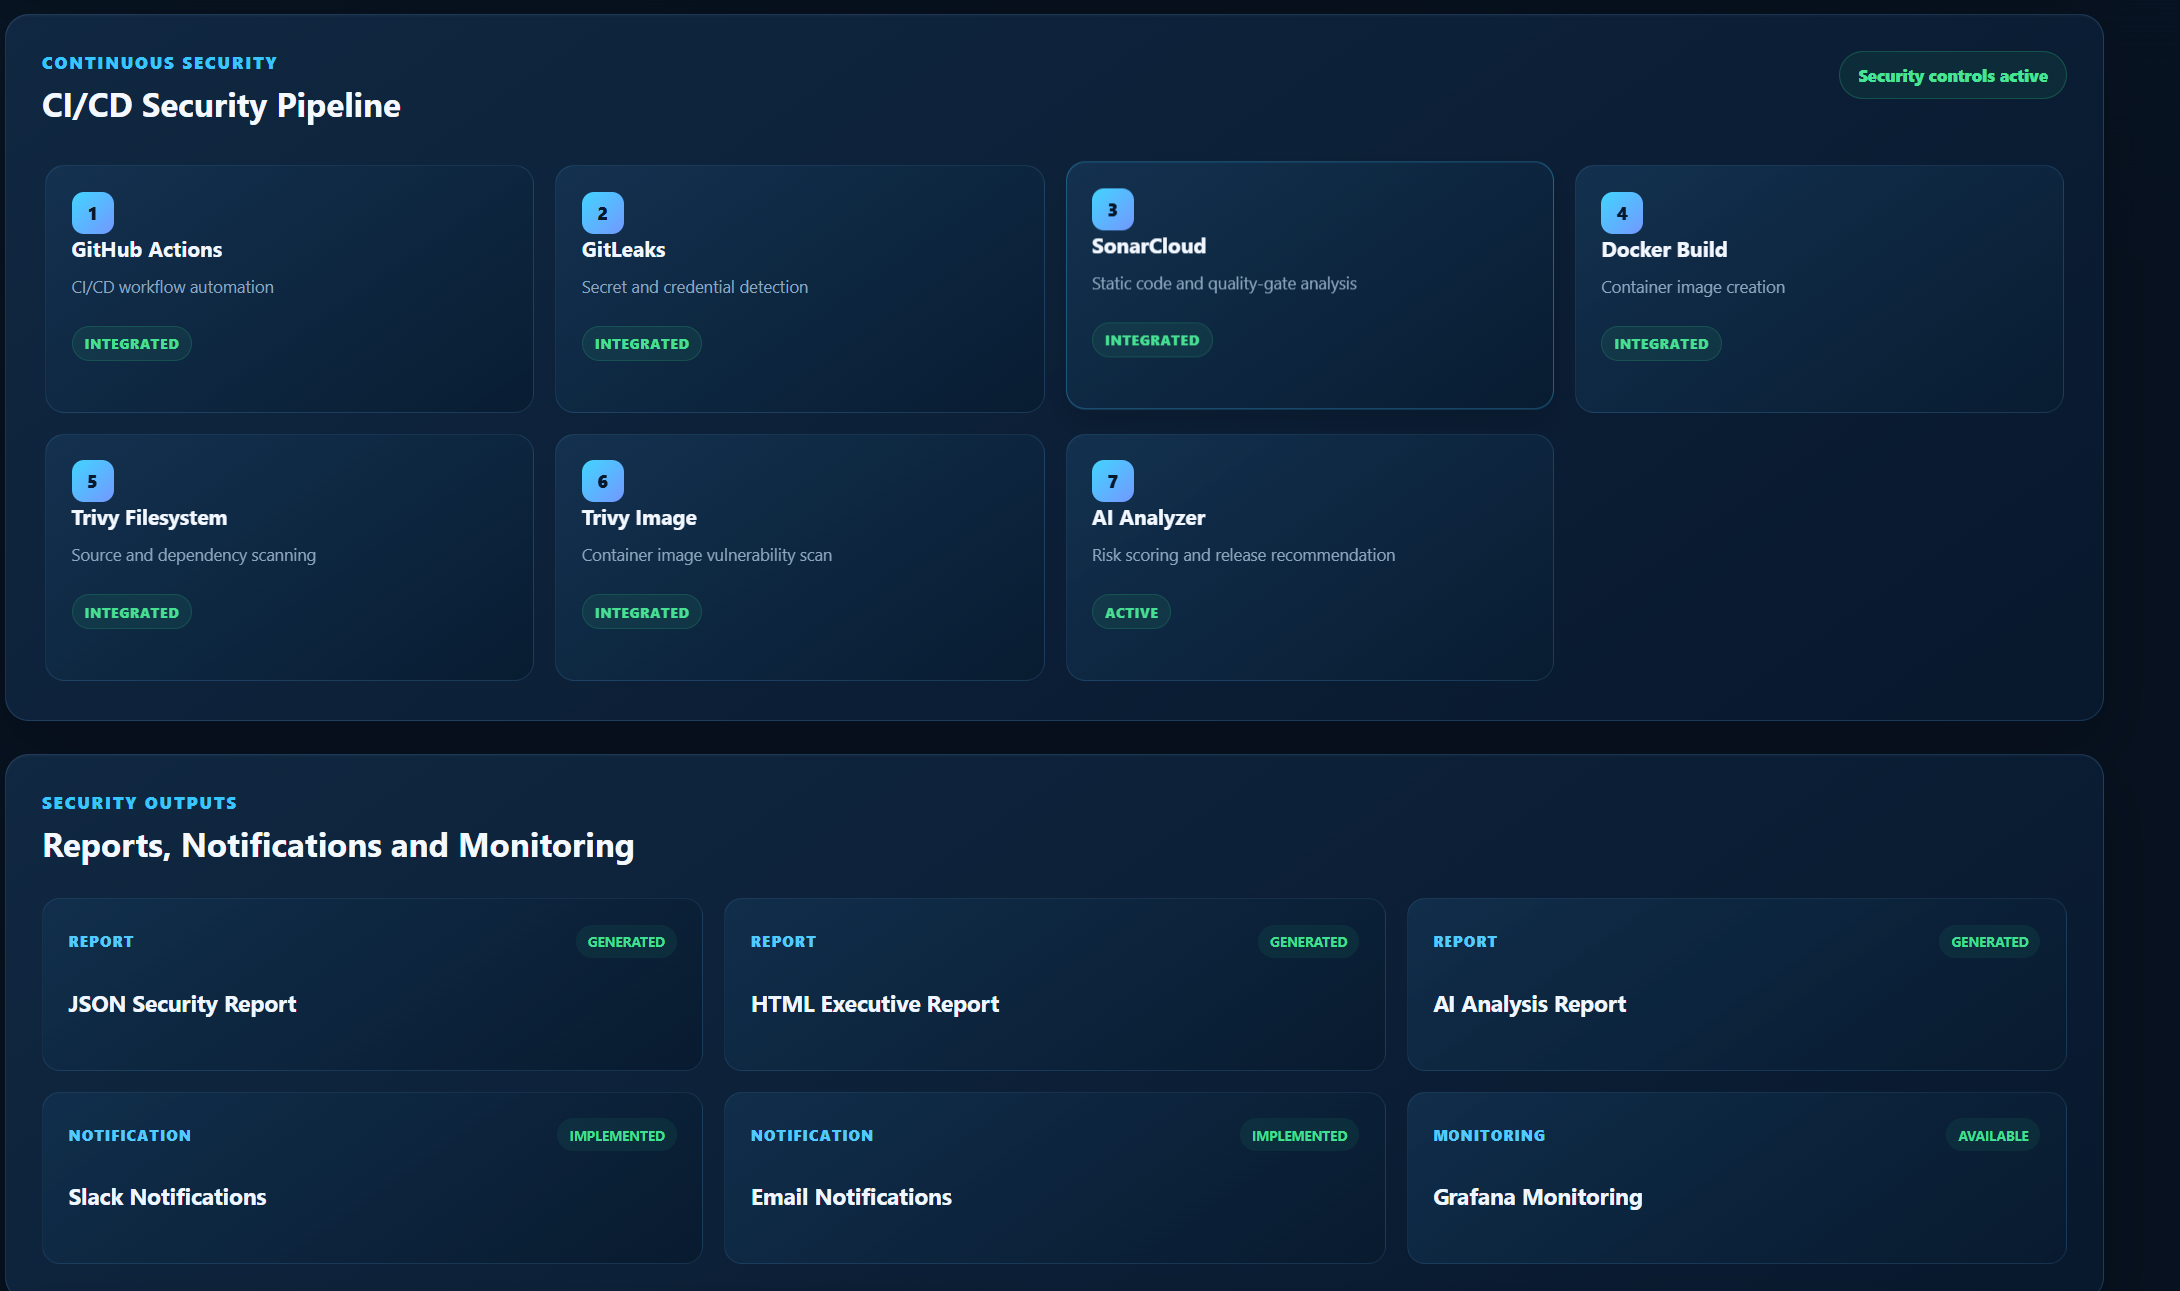Select the Trivy Image card title
Screen dimensions: 2180x1291
(x=639, y=518)
